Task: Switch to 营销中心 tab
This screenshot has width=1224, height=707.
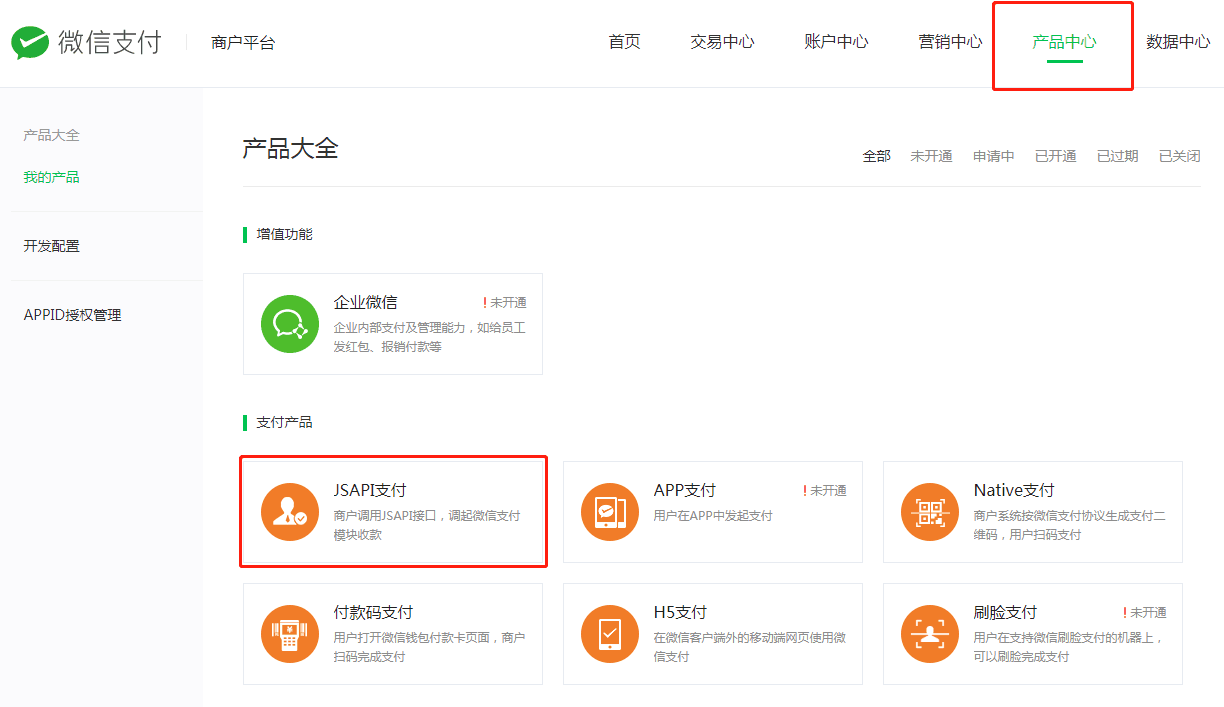Action: (950, 42)
